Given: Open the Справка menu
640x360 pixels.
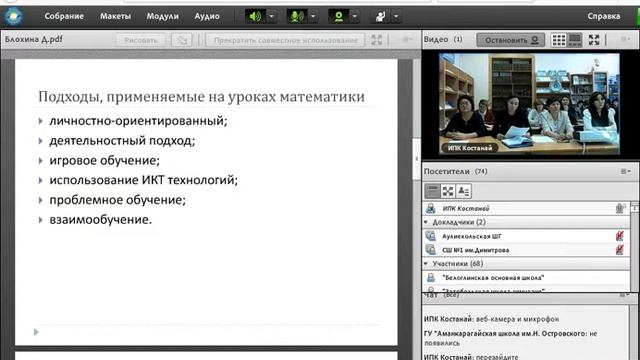Looking at the screenshot, I should click(604, 16).
